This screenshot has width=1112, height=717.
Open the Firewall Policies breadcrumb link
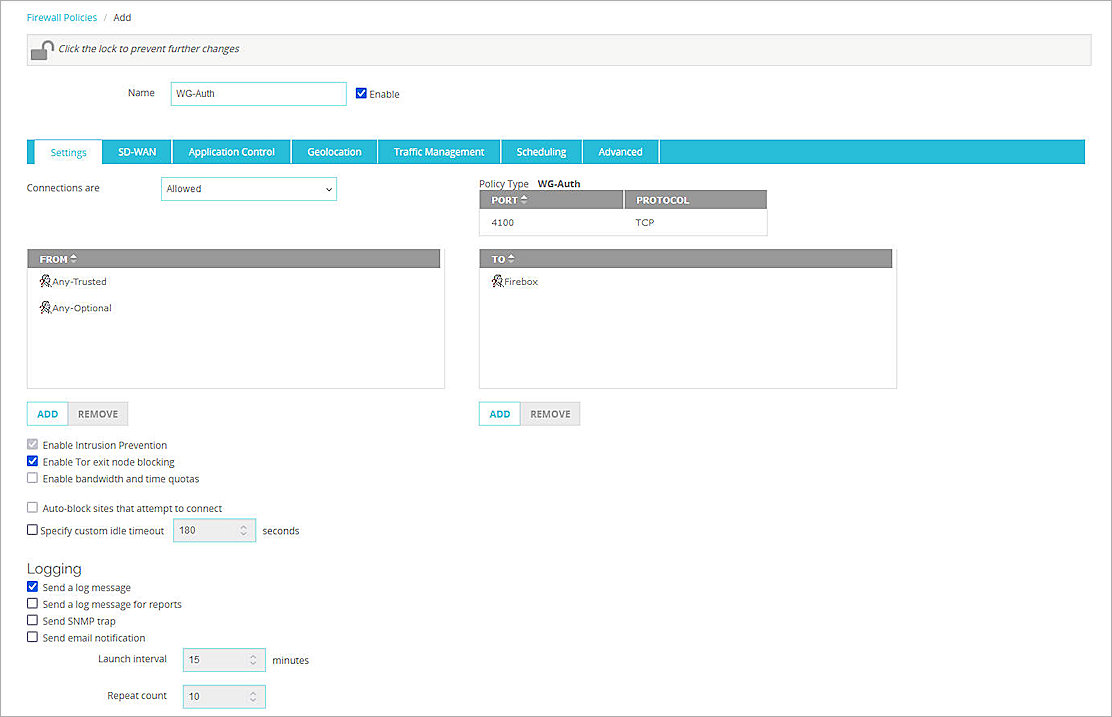pos(61,17)
